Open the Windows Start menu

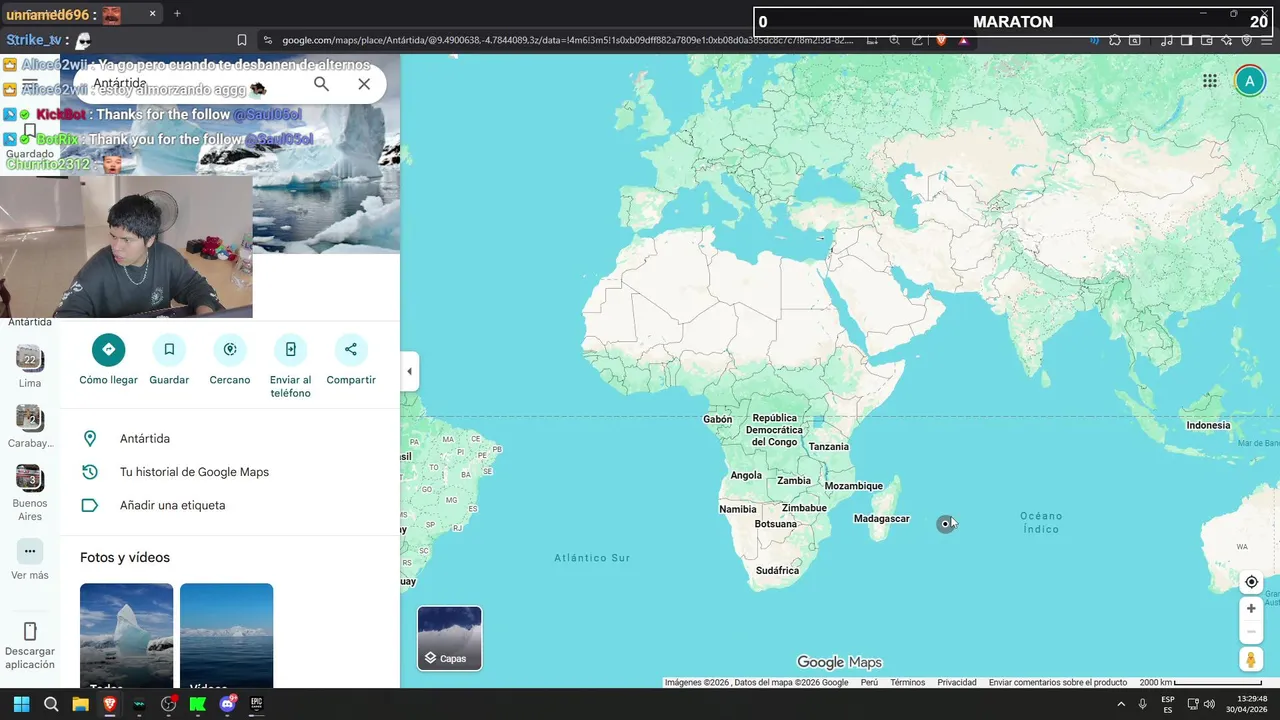[x=21, y=704]
